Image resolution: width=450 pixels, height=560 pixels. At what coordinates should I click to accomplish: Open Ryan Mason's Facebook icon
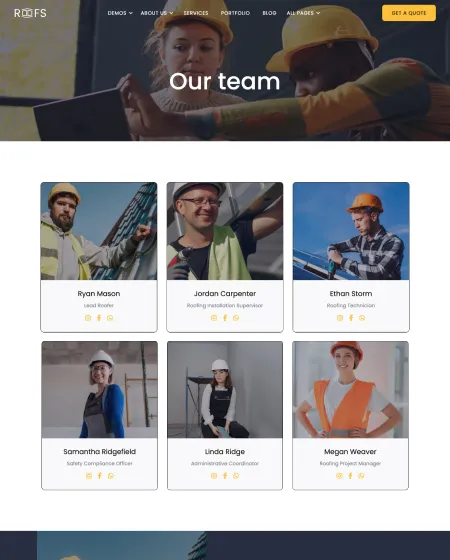99,318
